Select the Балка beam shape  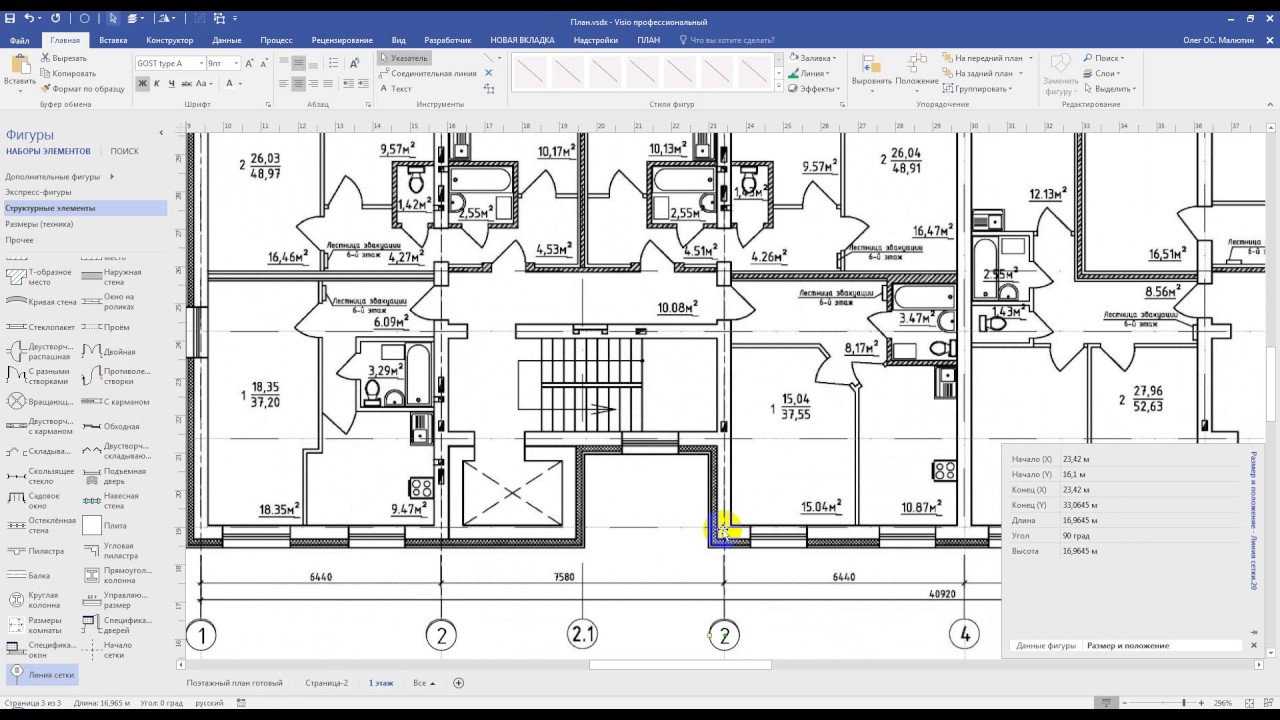tap(28, 575)
